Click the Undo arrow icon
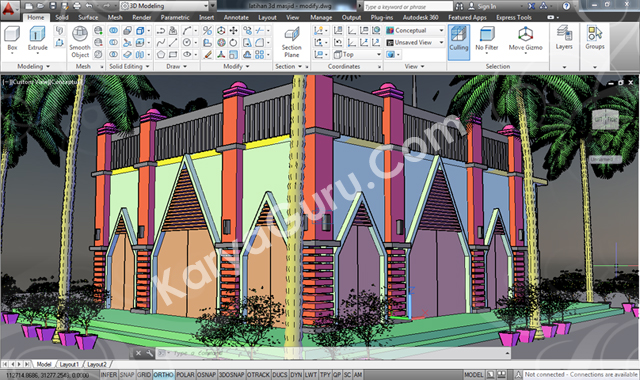 coord(89,6)
